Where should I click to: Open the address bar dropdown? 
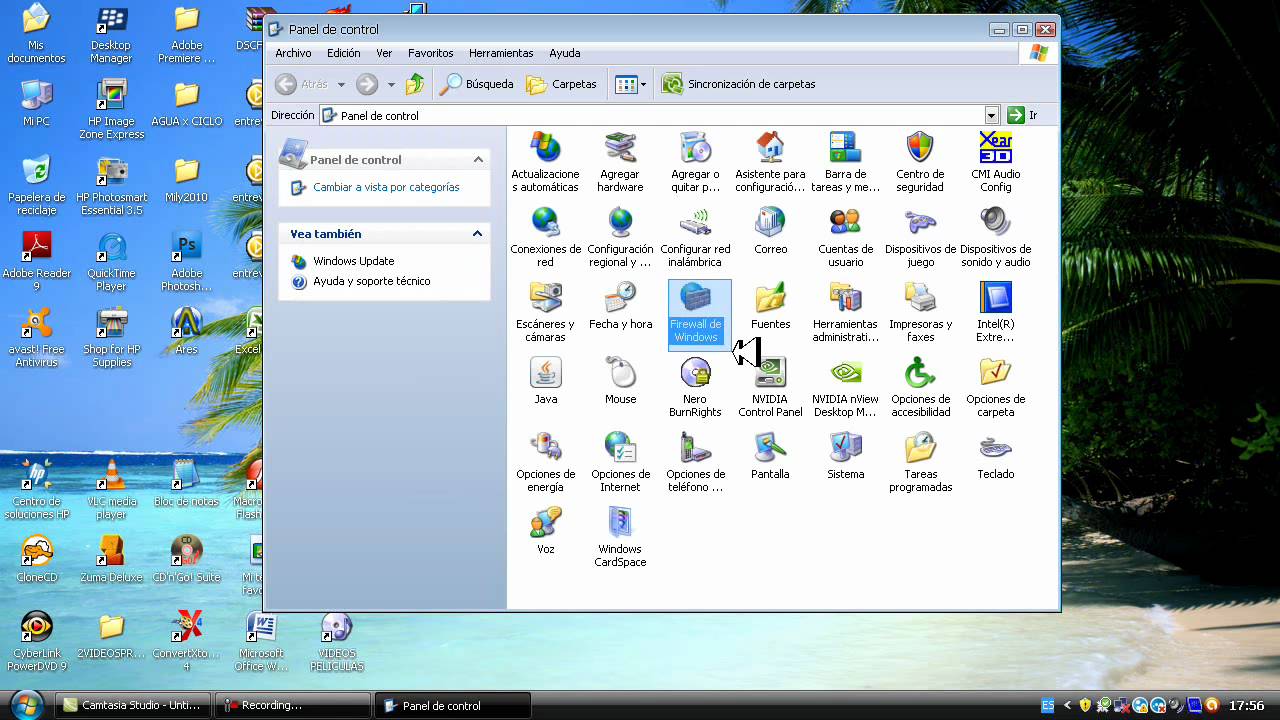(x=992, y=115)
